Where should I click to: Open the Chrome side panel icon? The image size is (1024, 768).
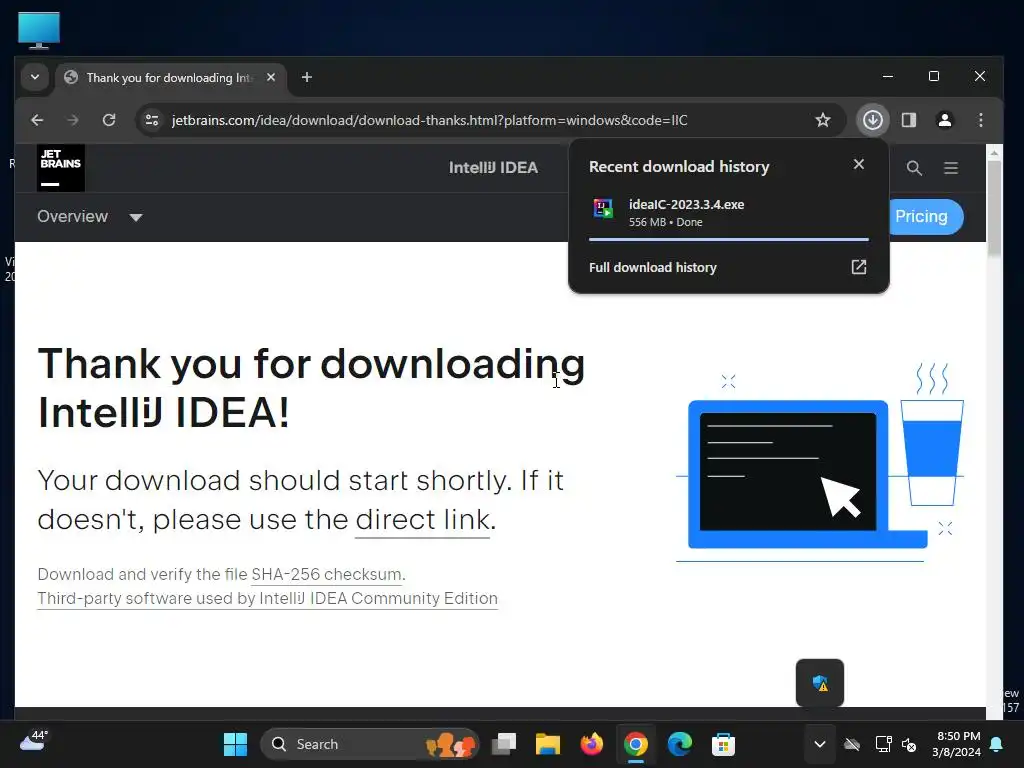[x=909, y=120]
